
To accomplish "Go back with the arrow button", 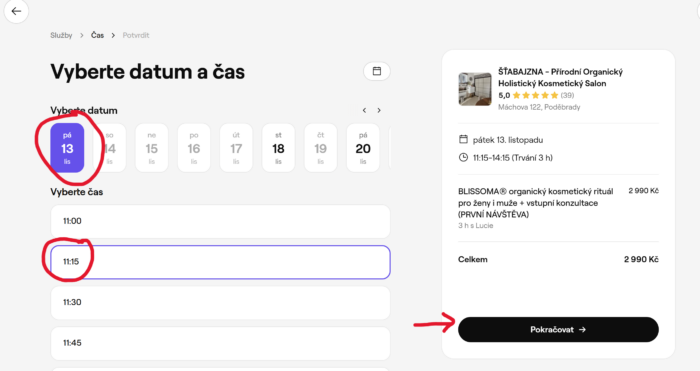I will pyautogui.click(x=16, y=11).
